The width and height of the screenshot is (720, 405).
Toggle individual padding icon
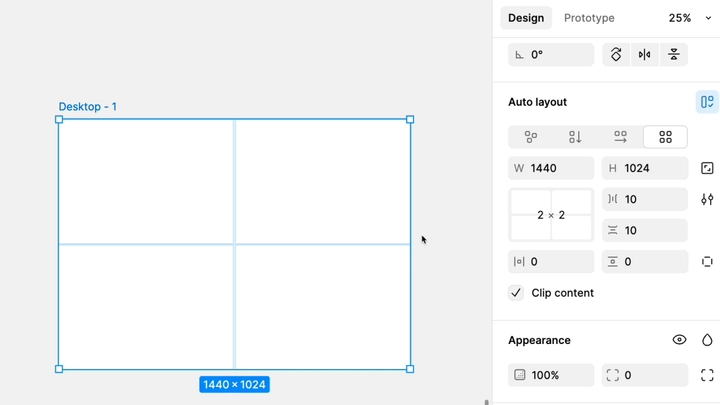pos(707,262)
